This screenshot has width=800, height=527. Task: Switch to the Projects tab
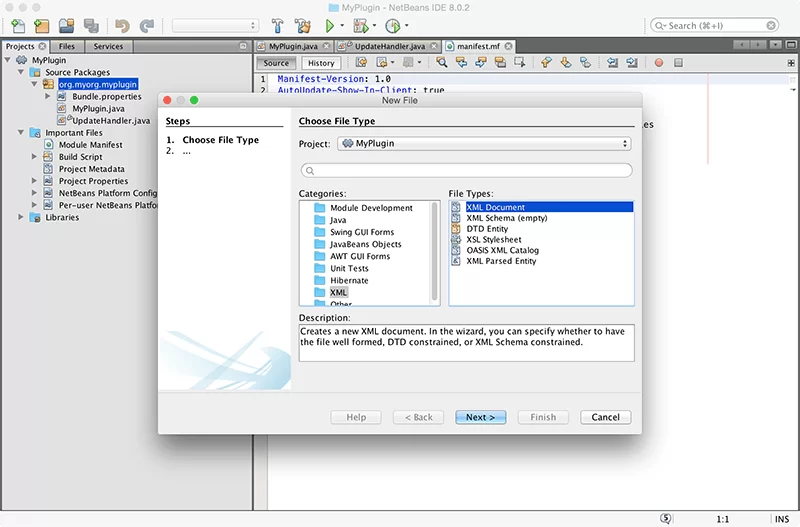[x=20, y=46]
